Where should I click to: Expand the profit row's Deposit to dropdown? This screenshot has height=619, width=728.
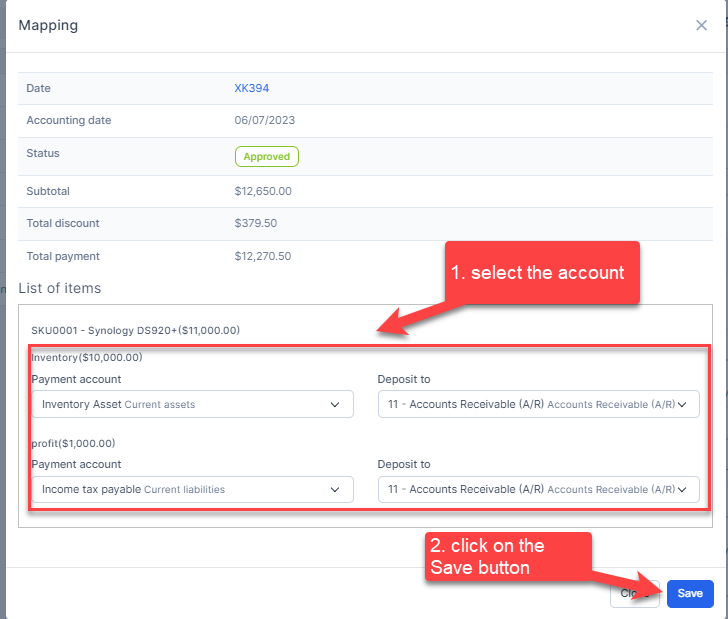tap(538, 489)
